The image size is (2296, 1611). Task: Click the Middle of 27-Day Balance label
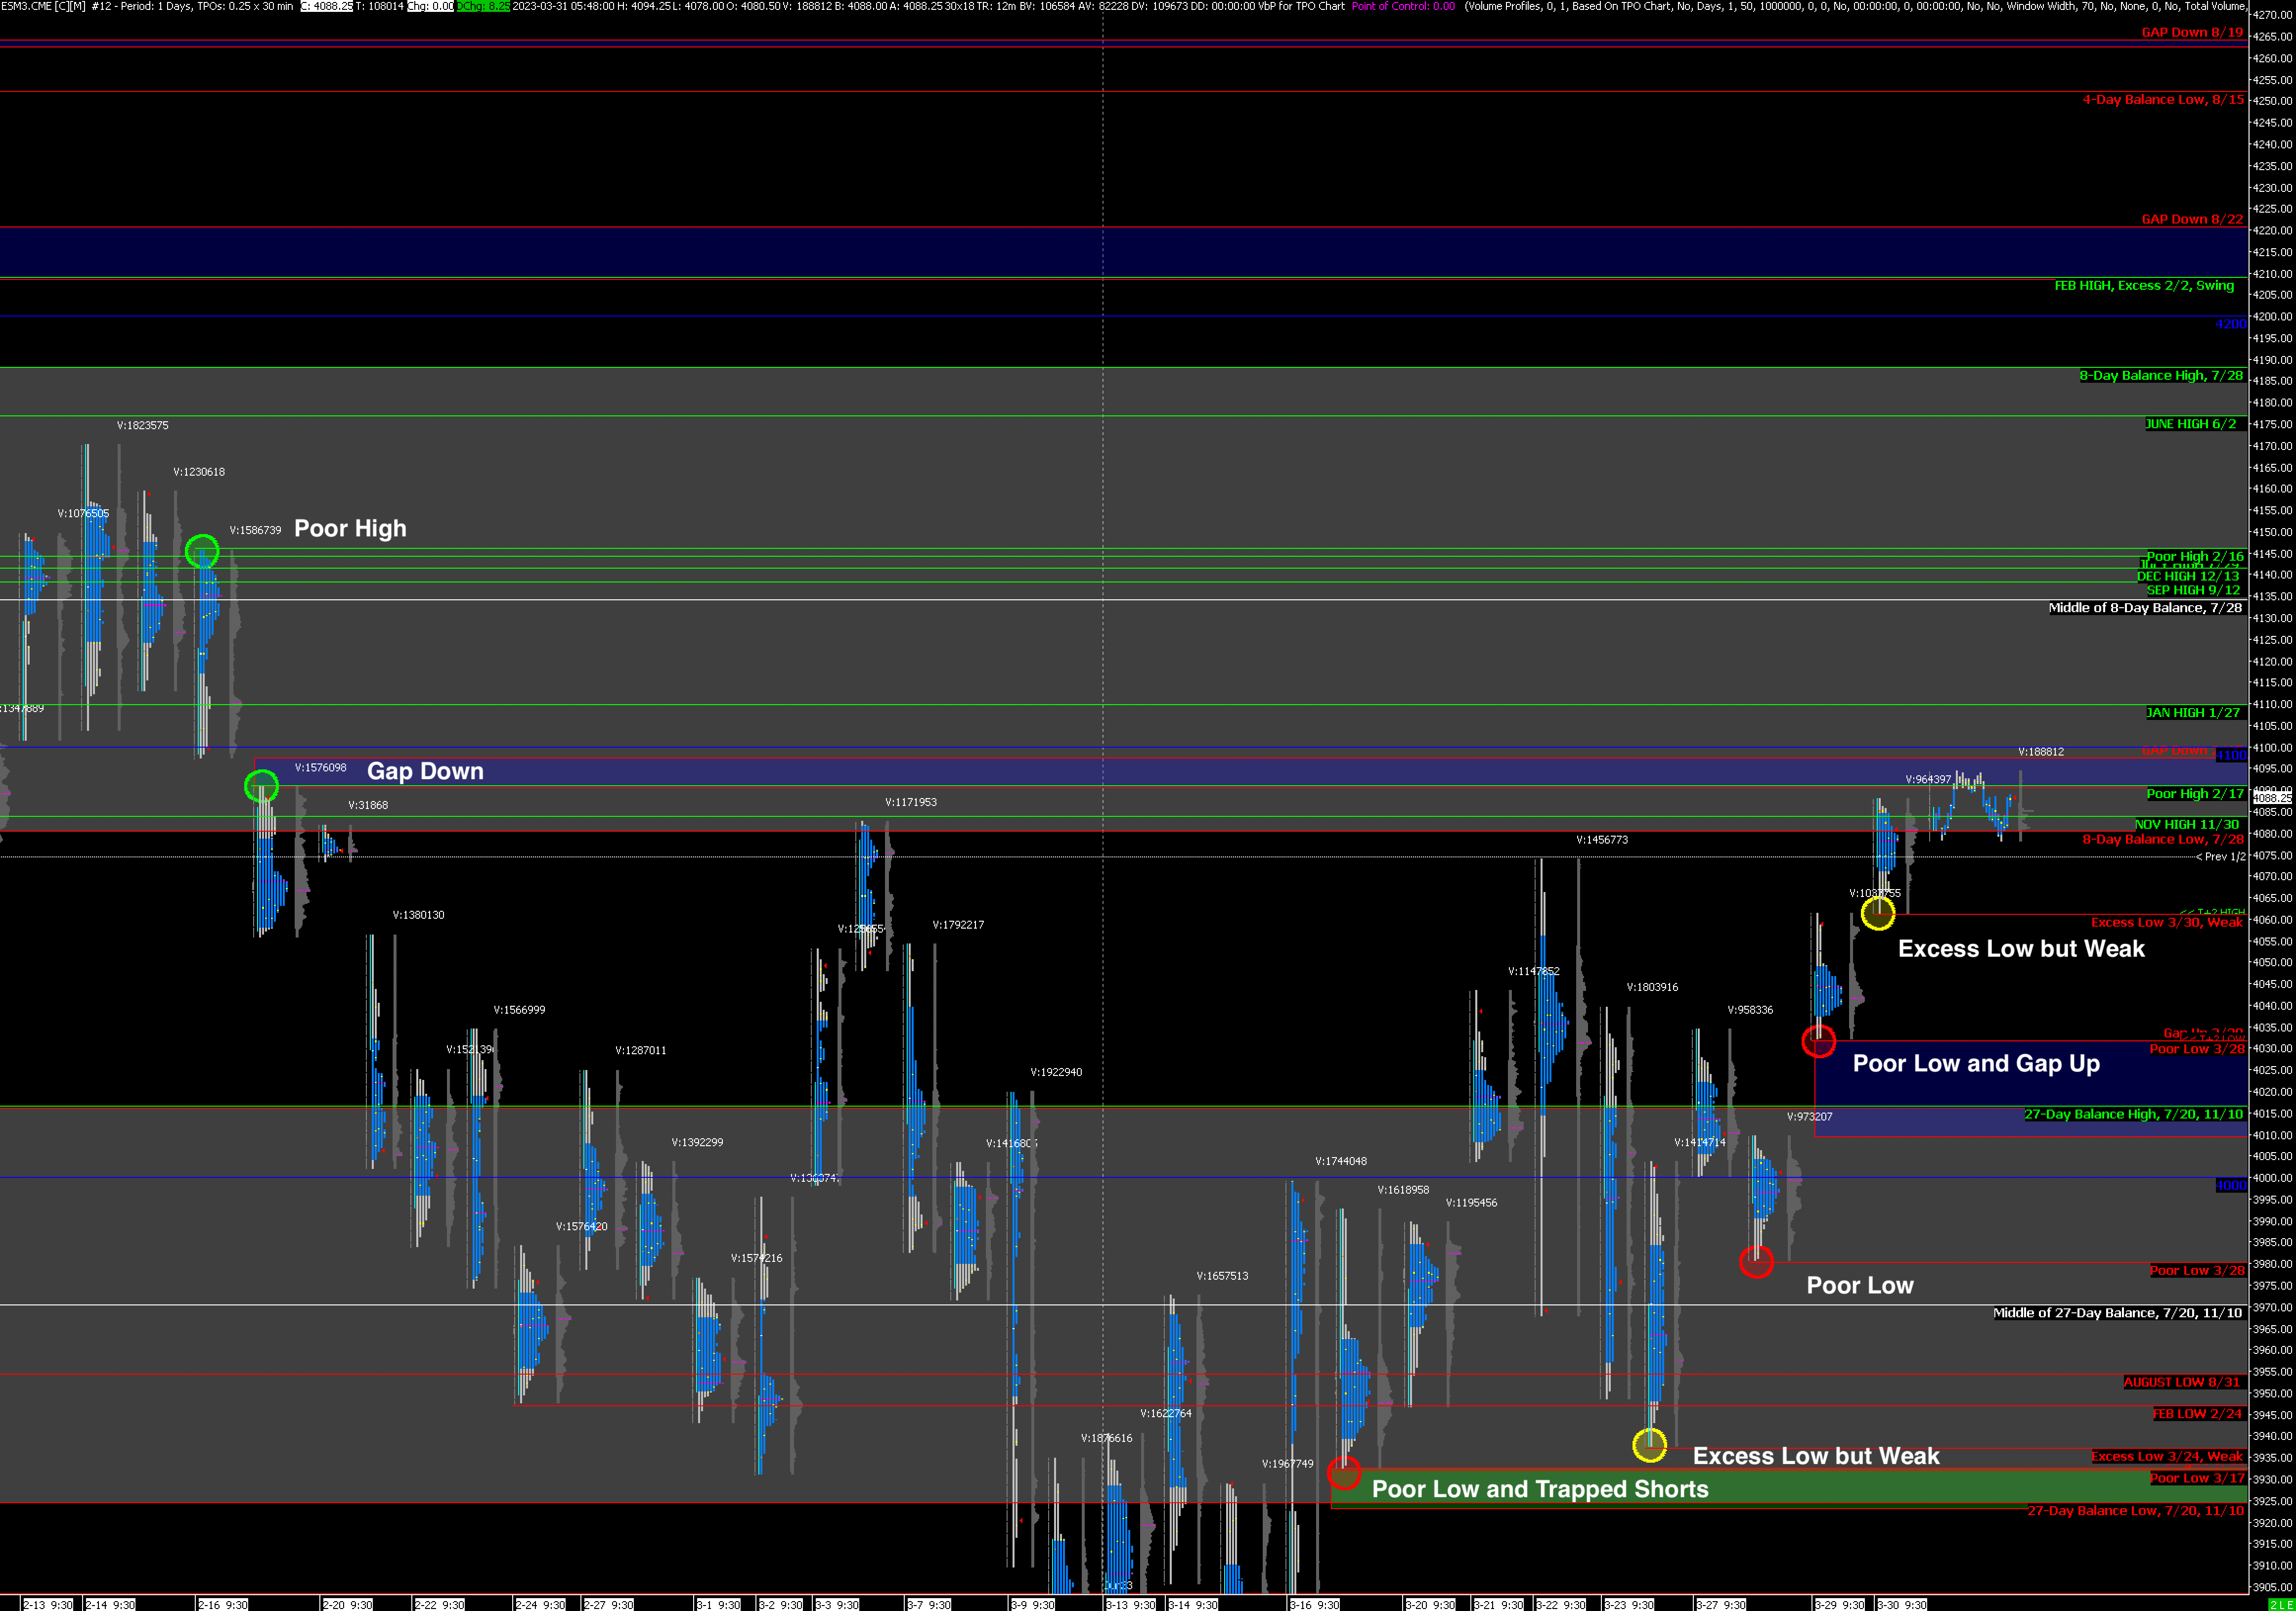2117,1313
